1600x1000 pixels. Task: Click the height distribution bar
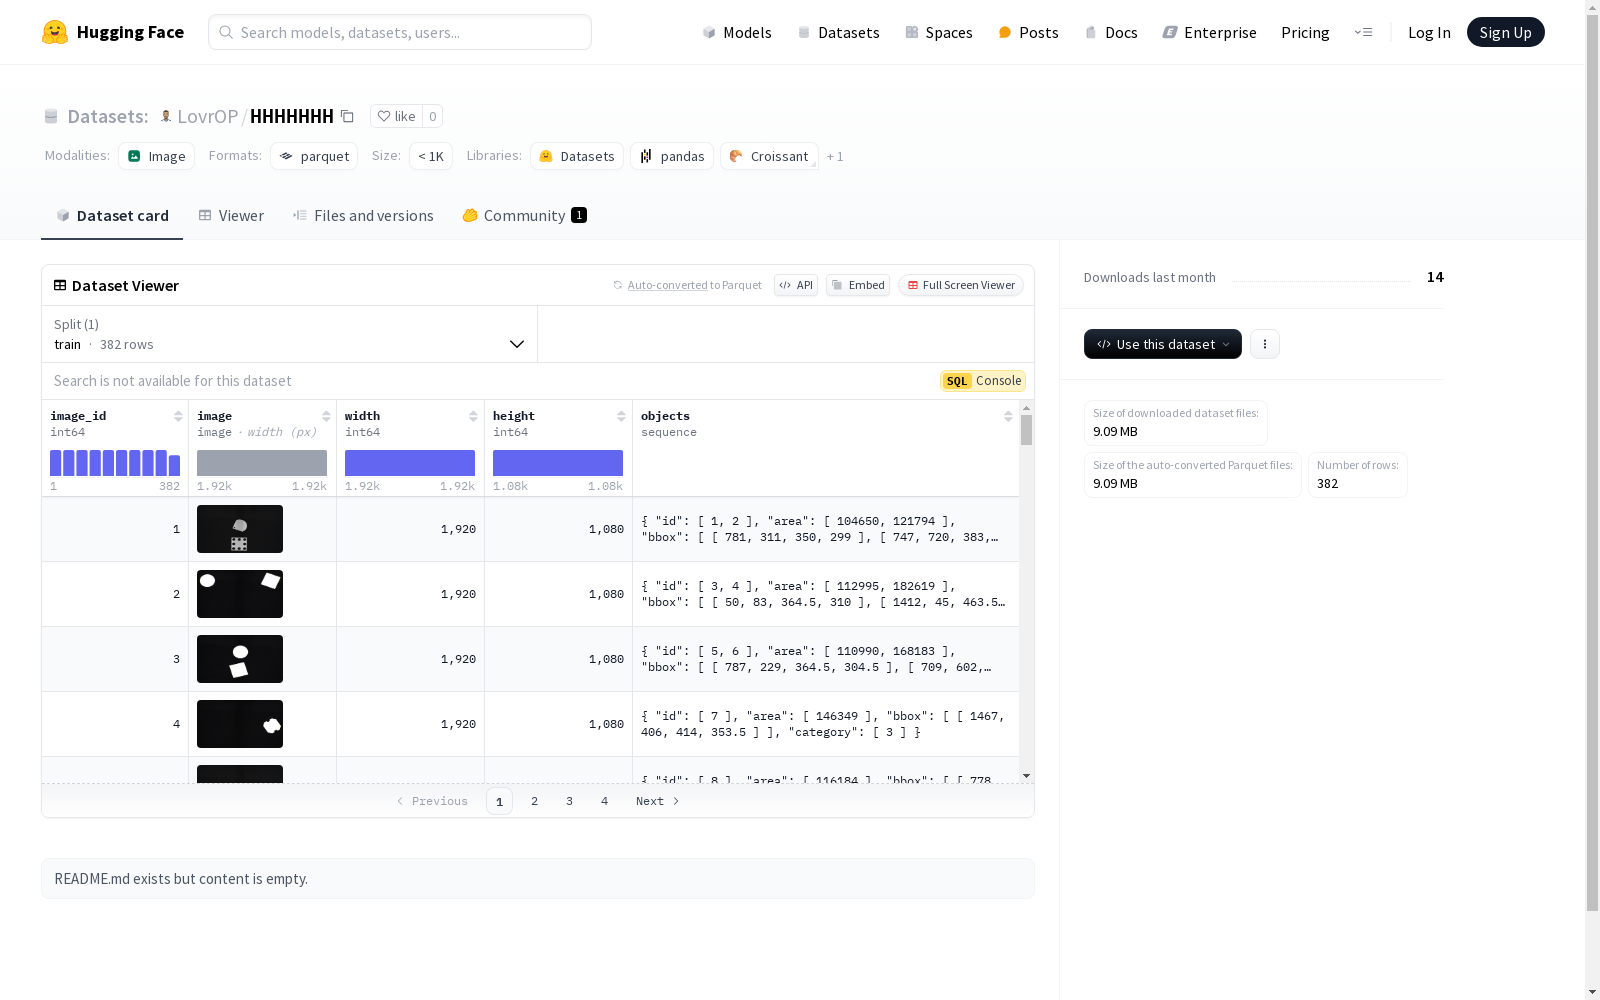click(558, 463)
